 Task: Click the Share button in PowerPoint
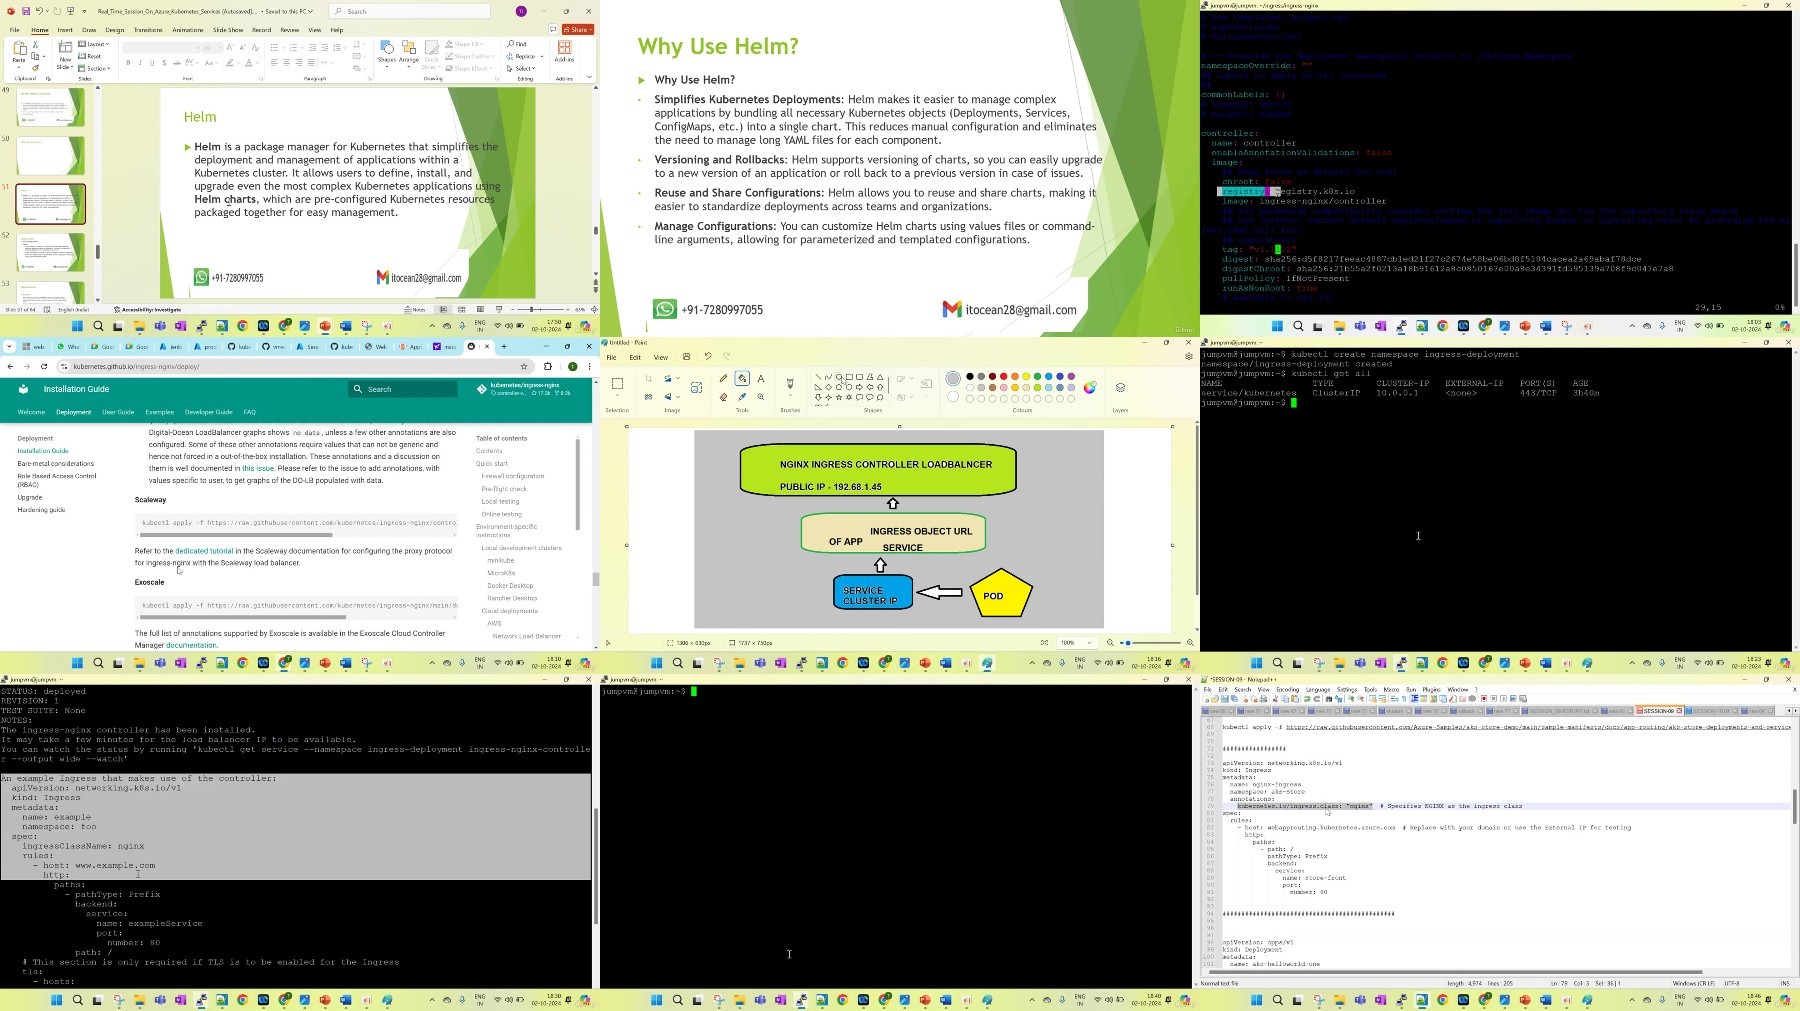coord(577,30)
